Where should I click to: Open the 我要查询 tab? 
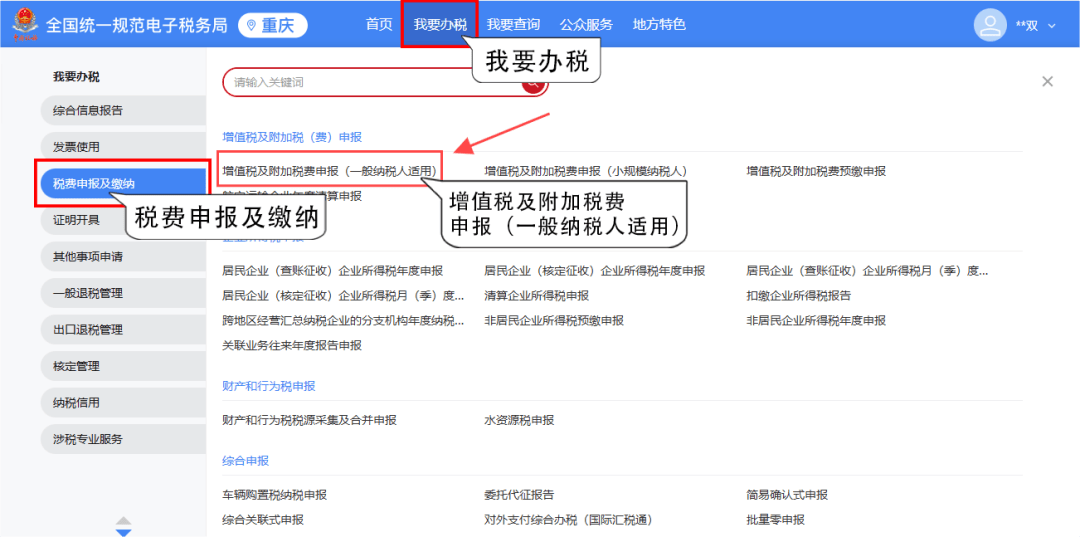(513, 25)
